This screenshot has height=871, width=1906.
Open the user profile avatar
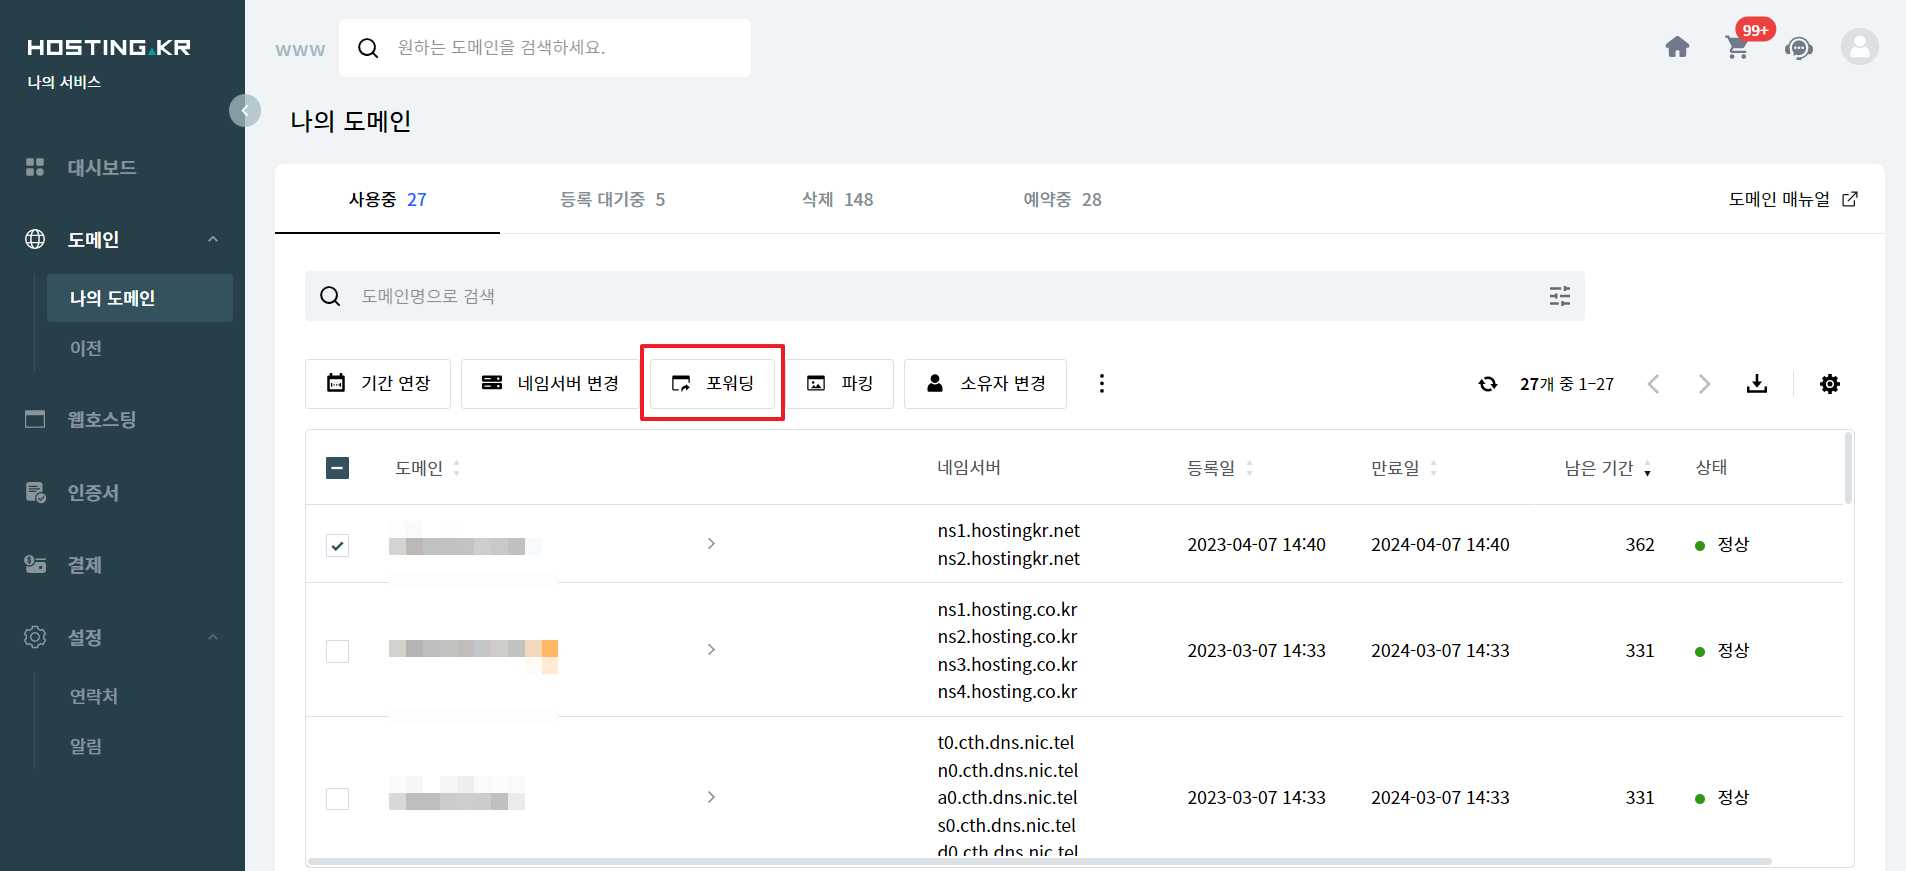tap(1859, 47)
